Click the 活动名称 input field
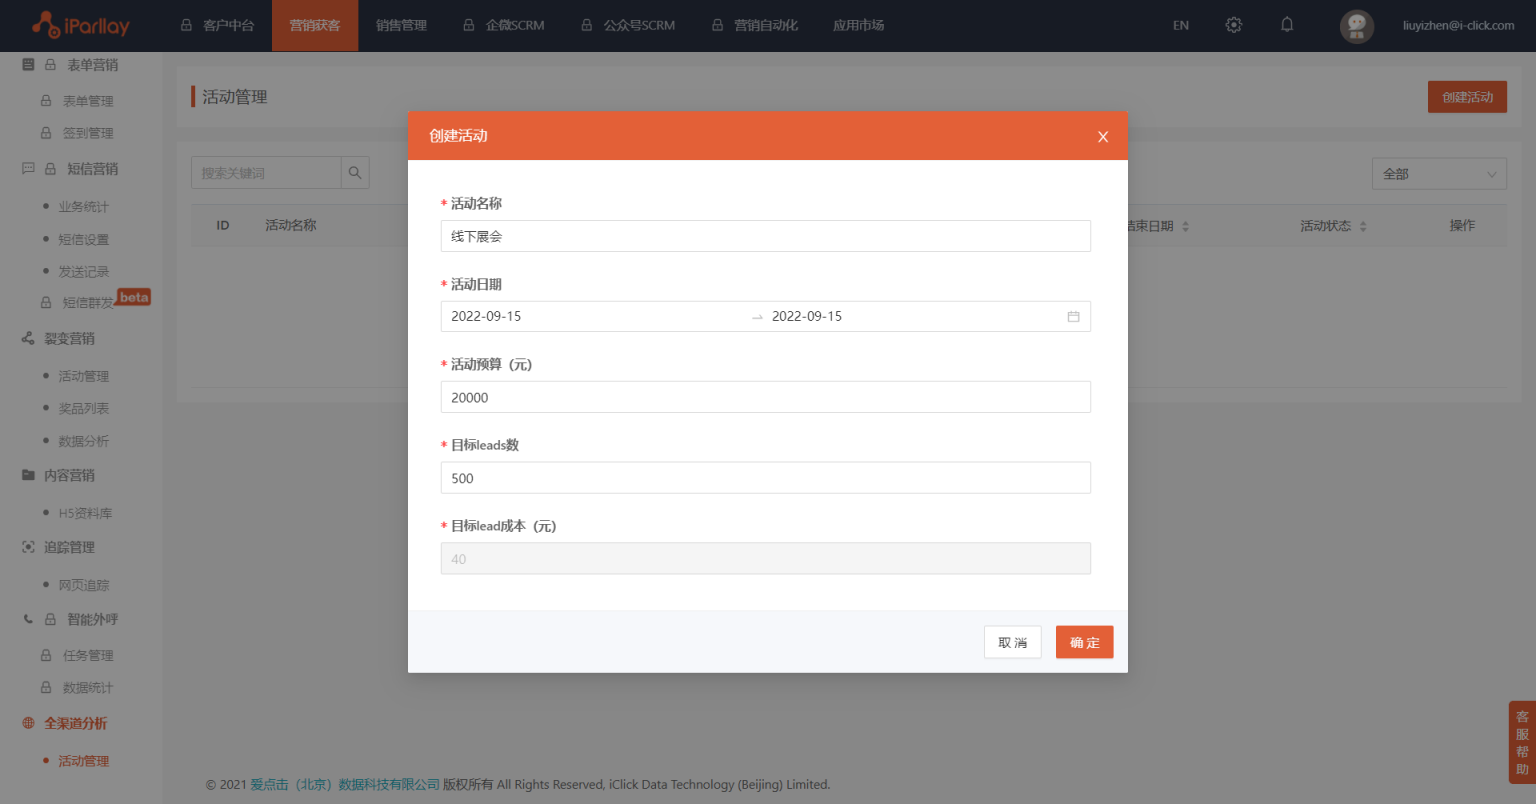 pyautogui.click(x=765, y=237)
